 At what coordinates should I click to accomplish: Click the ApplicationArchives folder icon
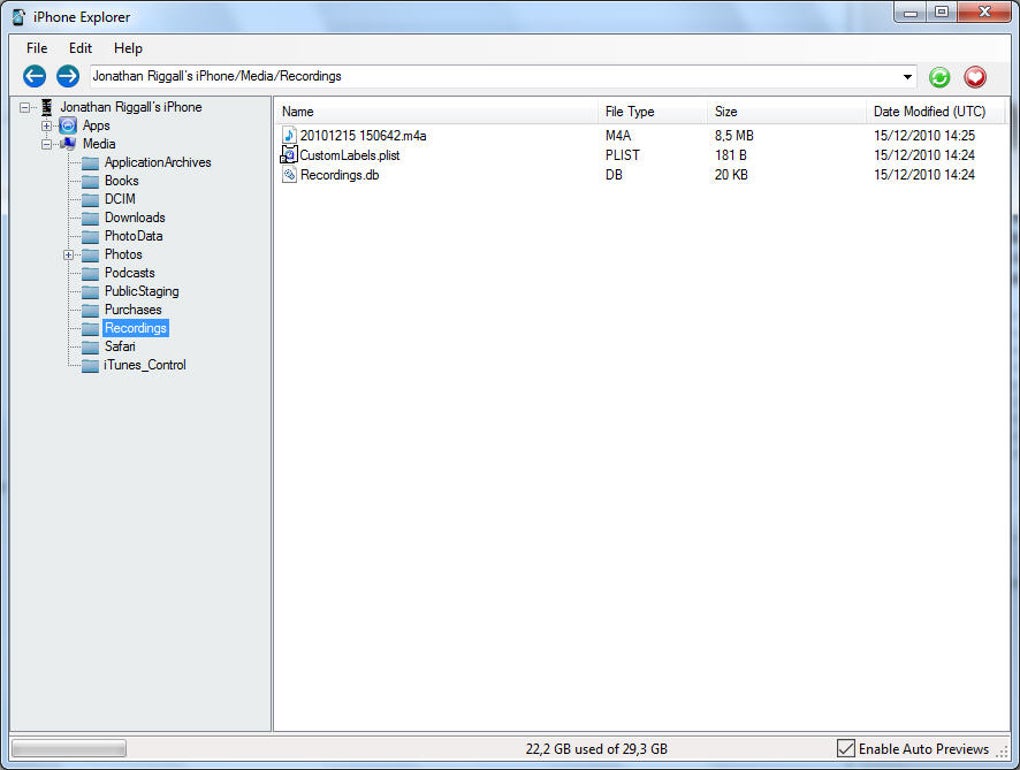[x=90, y=163]
